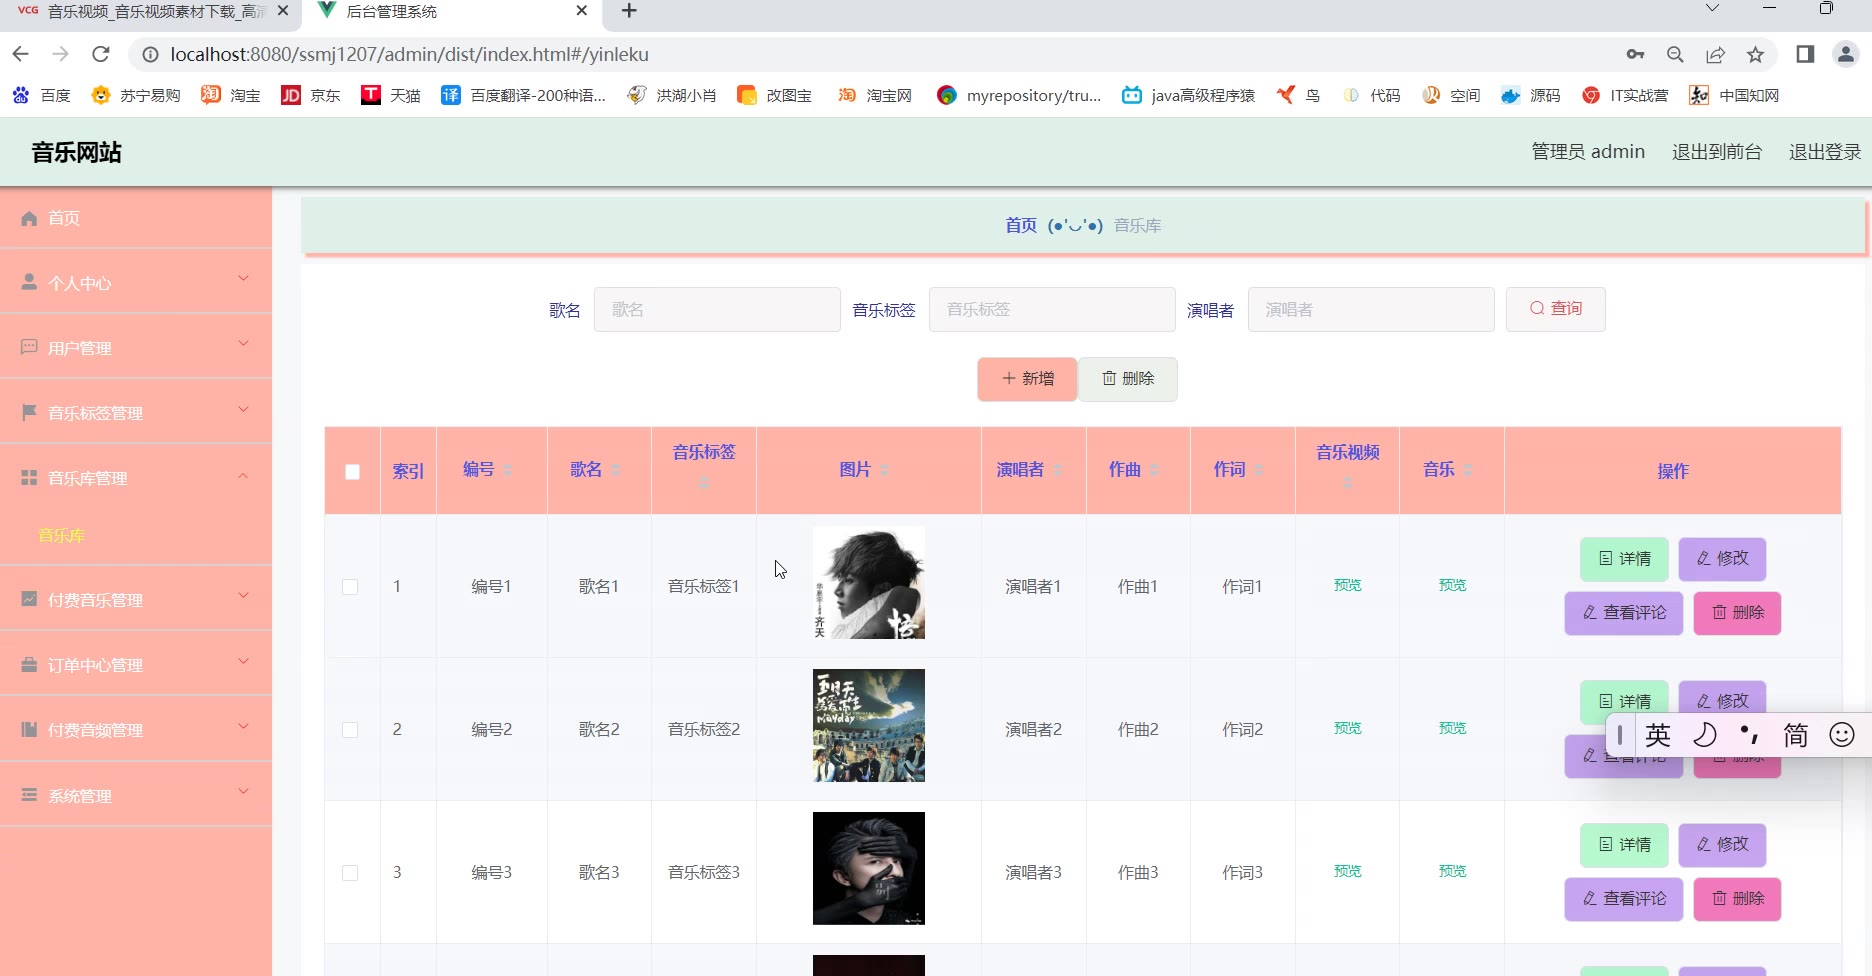The image size is (1872, 976).
Task: Check the checkbox for row 歌名1
Action: coord(350,587)
